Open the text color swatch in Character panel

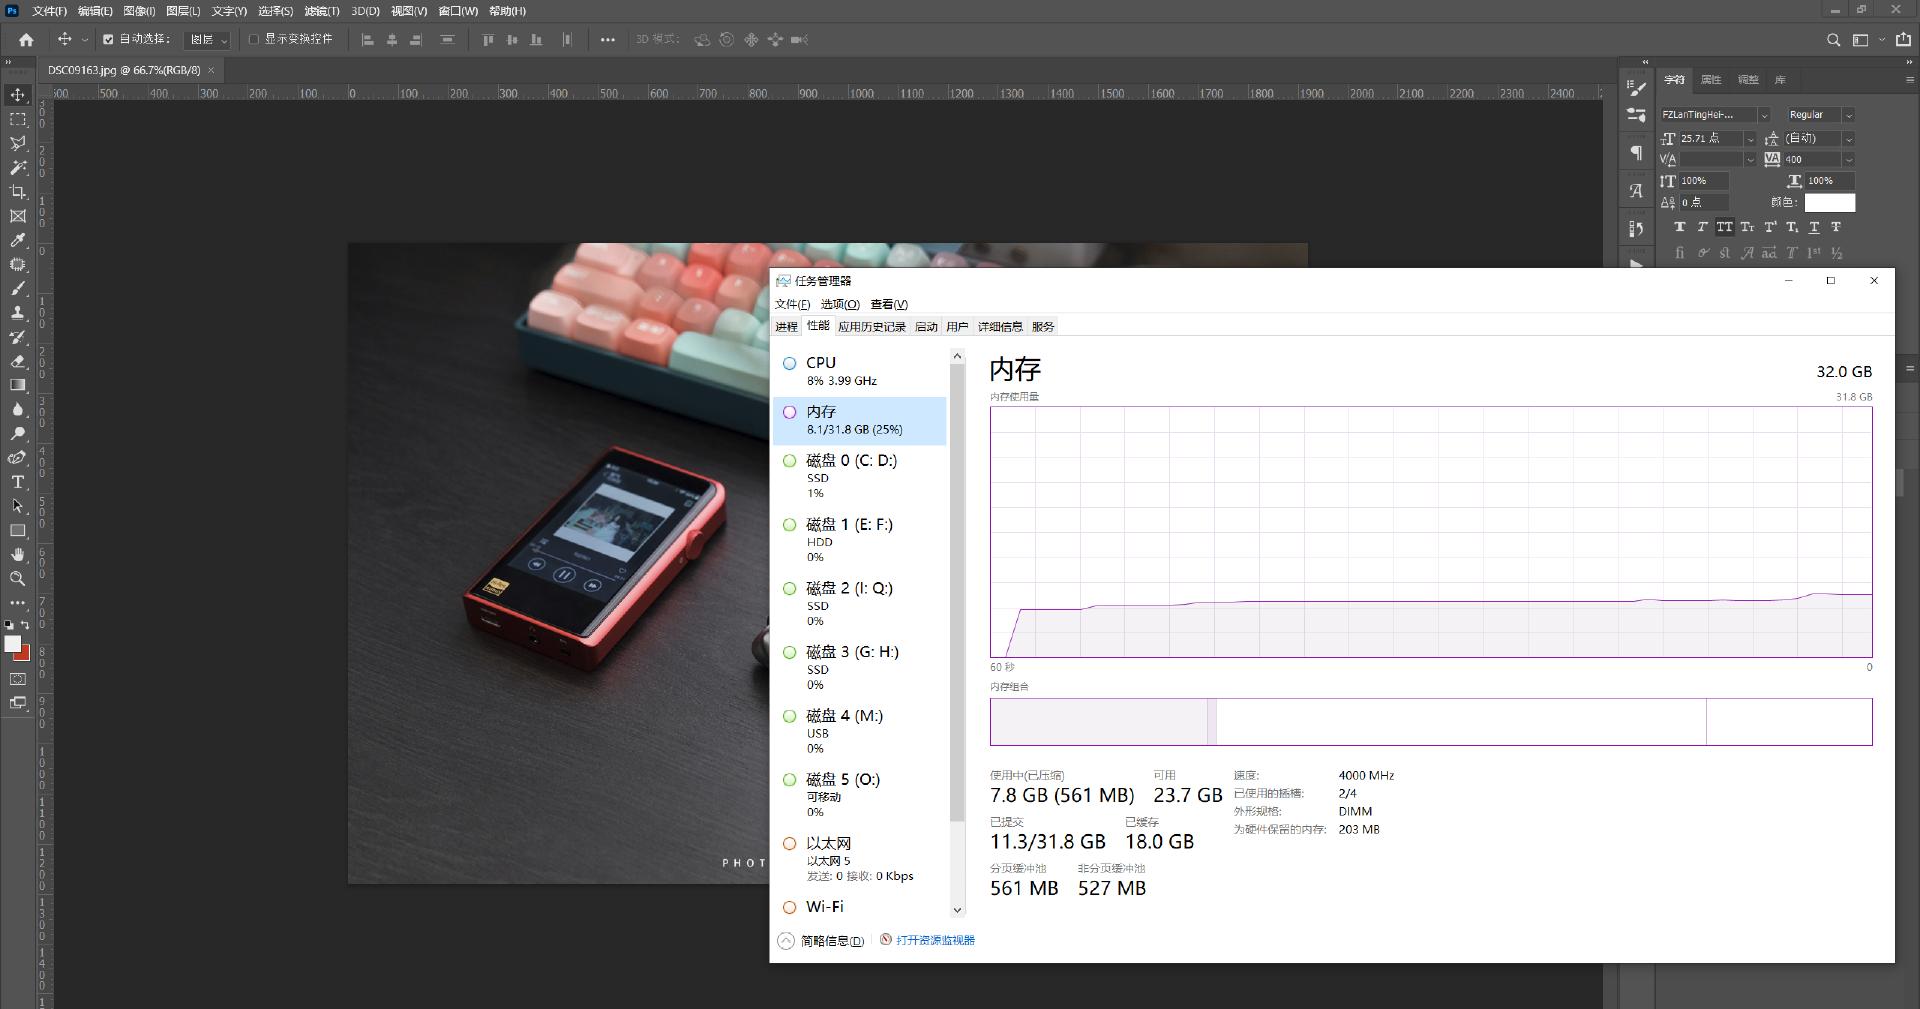point(1830,202)
